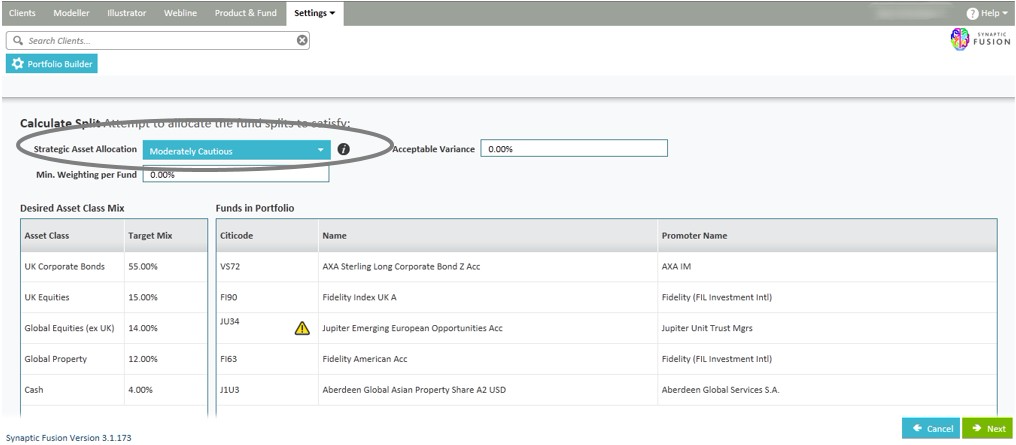The height and width of the screenshot is (445, 1016).
Task: Click the 55.00% target mix value
Action: [143, 266]
